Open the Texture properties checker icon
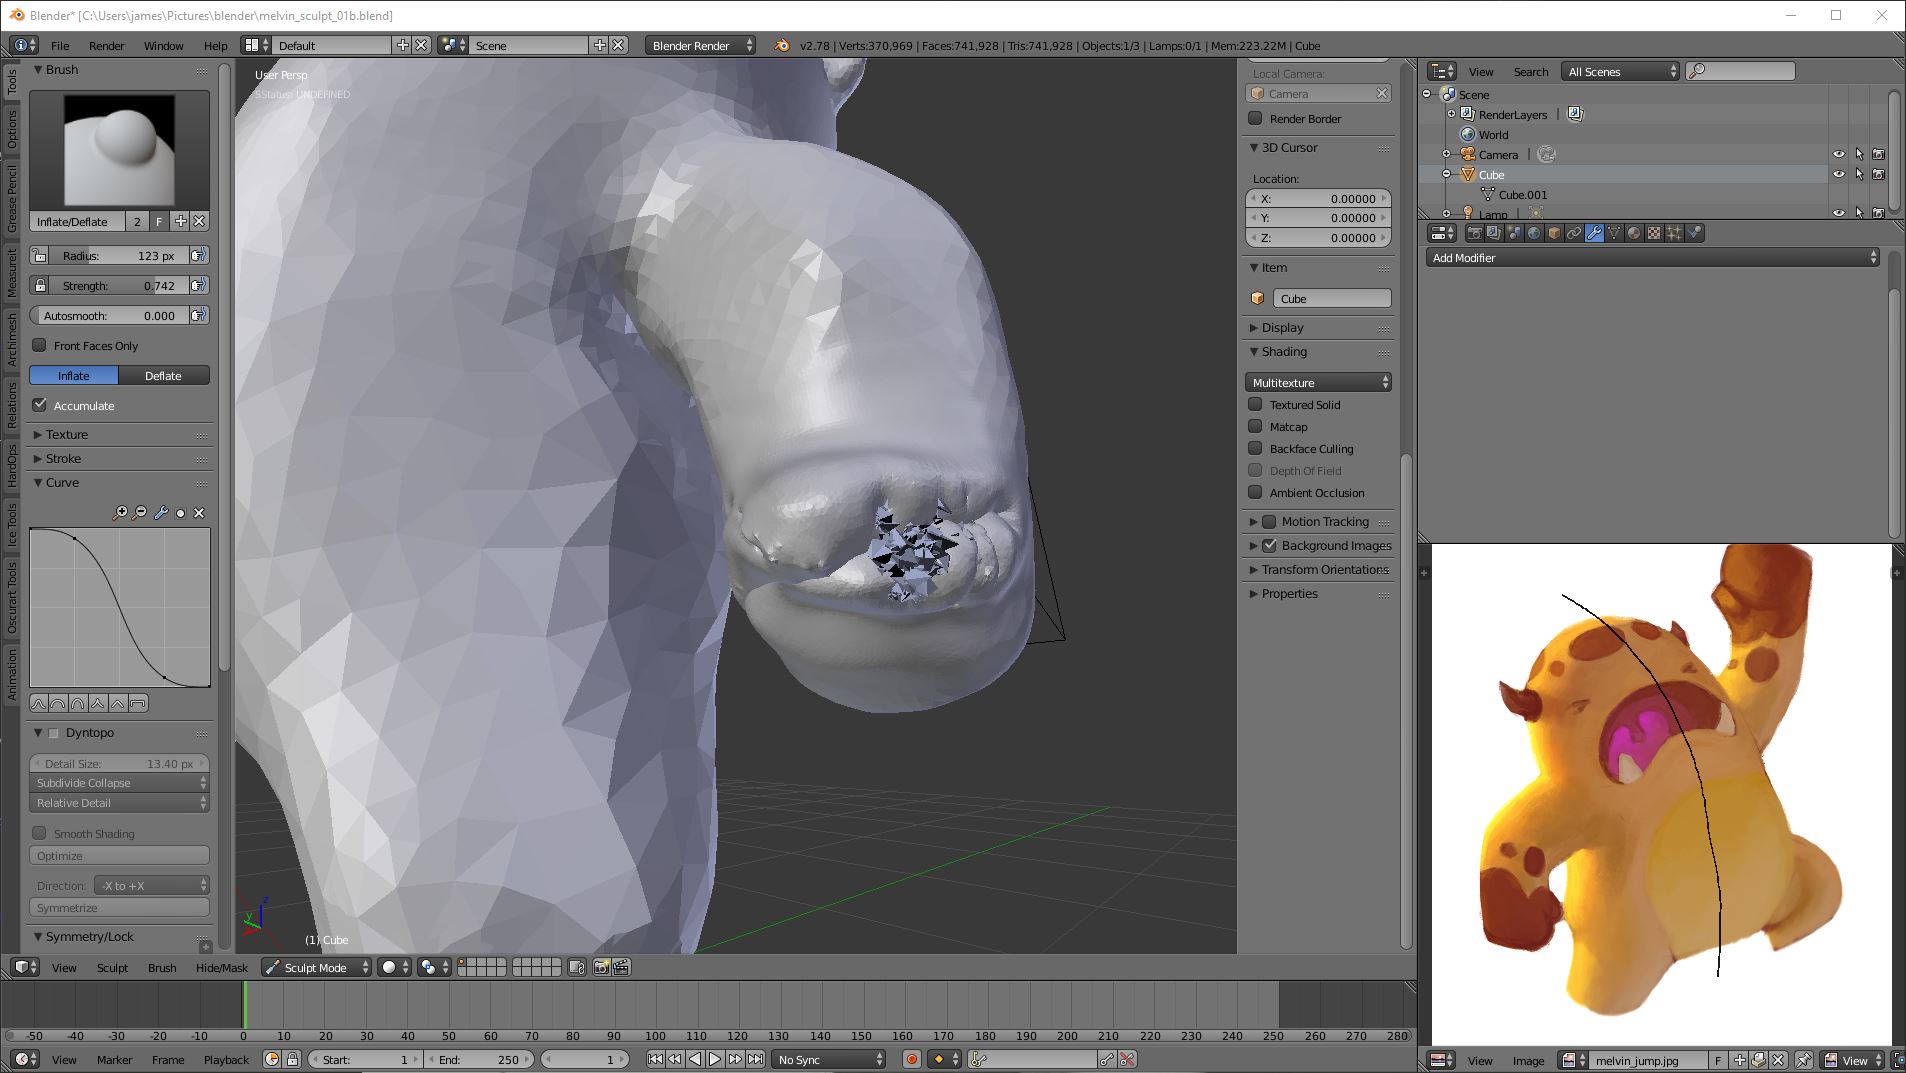The width and height of the screenshot is (1906, 1073). [x=1654, y=233]
